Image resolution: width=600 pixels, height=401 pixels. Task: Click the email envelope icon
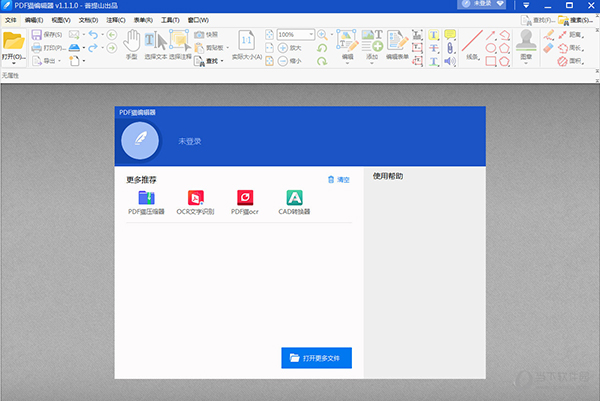click(74, 35)
